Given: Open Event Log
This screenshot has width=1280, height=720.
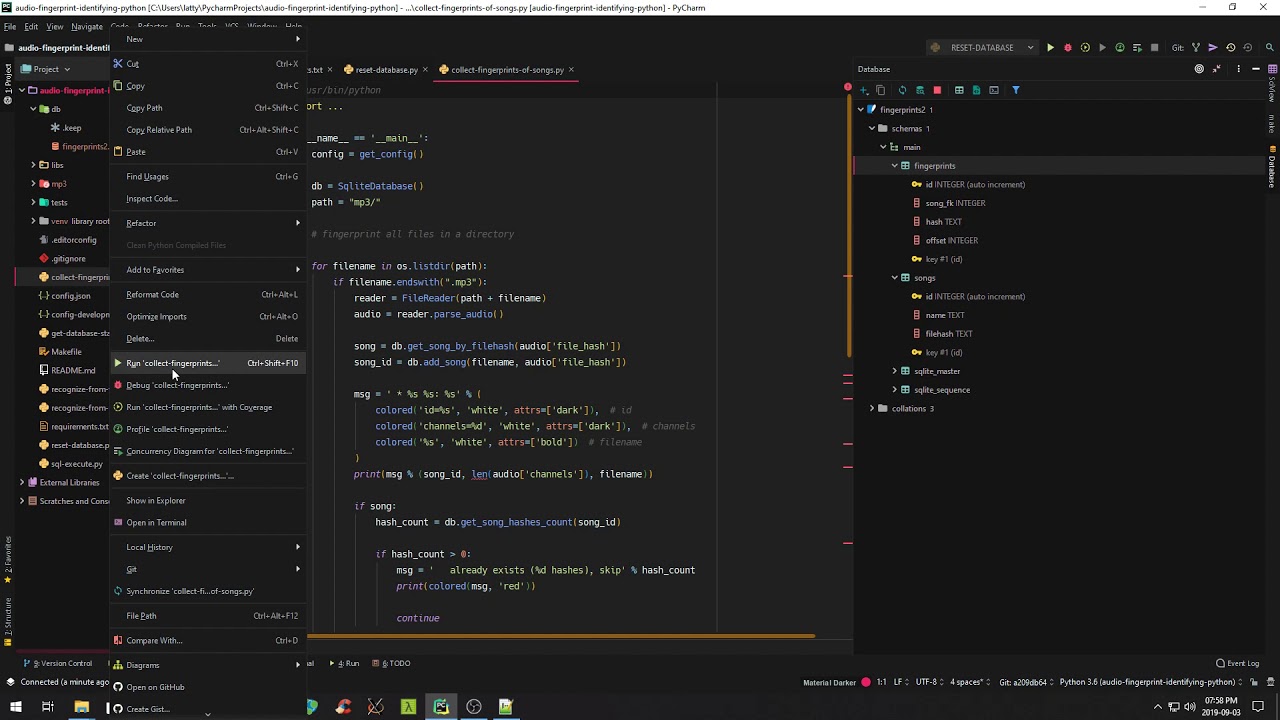Looking at the screenshot, I should [x=1238, y=663].
